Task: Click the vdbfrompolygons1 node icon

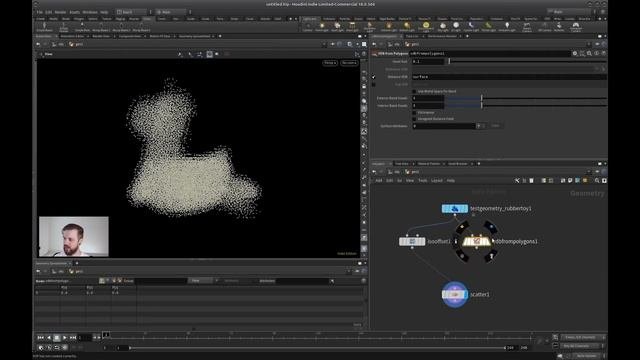Action: (x=476, y=242)
